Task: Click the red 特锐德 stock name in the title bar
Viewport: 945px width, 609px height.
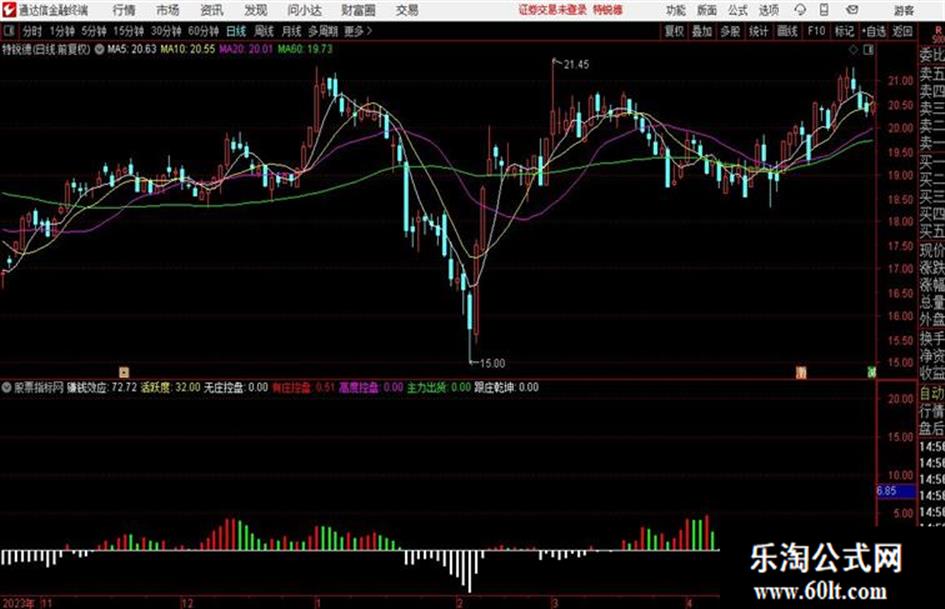Action: (607, 10)
